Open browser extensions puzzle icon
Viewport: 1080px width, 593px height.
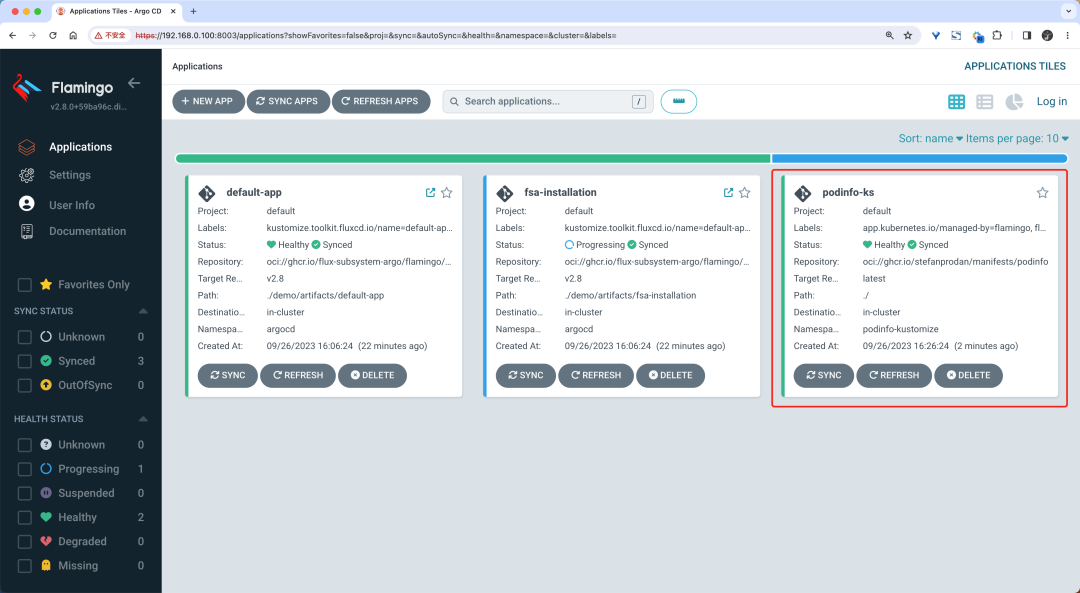pos(997,35)
